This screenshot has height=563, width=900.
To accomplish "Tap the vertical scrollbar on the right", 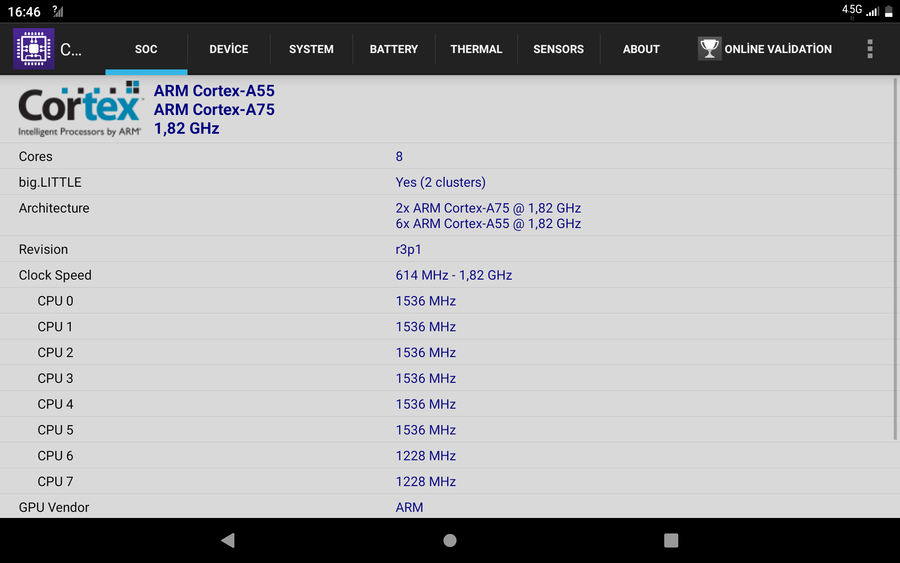I will pyautogui.click(x=895, y=259).
